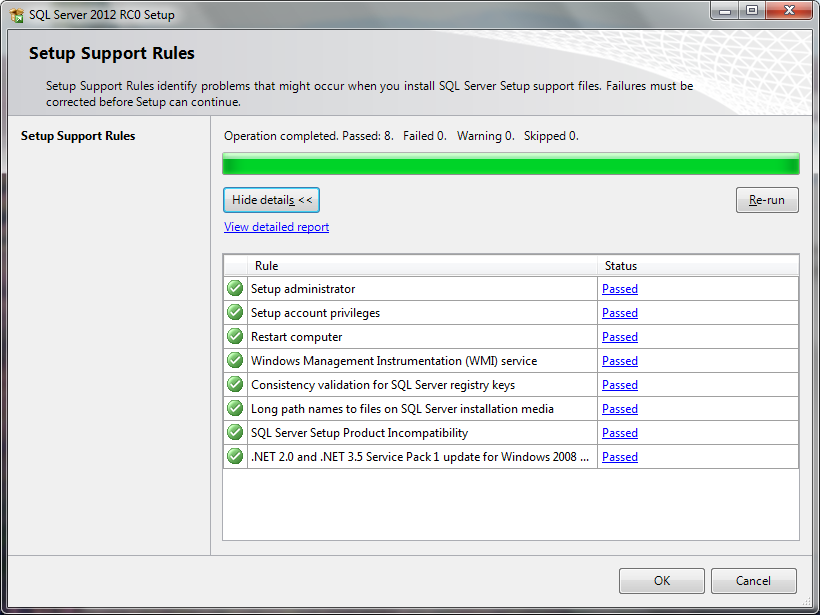This screenshot has width=820, height=615.
Task: Click the Status column header
Action: pyautogui.click(x=698, y=266)
